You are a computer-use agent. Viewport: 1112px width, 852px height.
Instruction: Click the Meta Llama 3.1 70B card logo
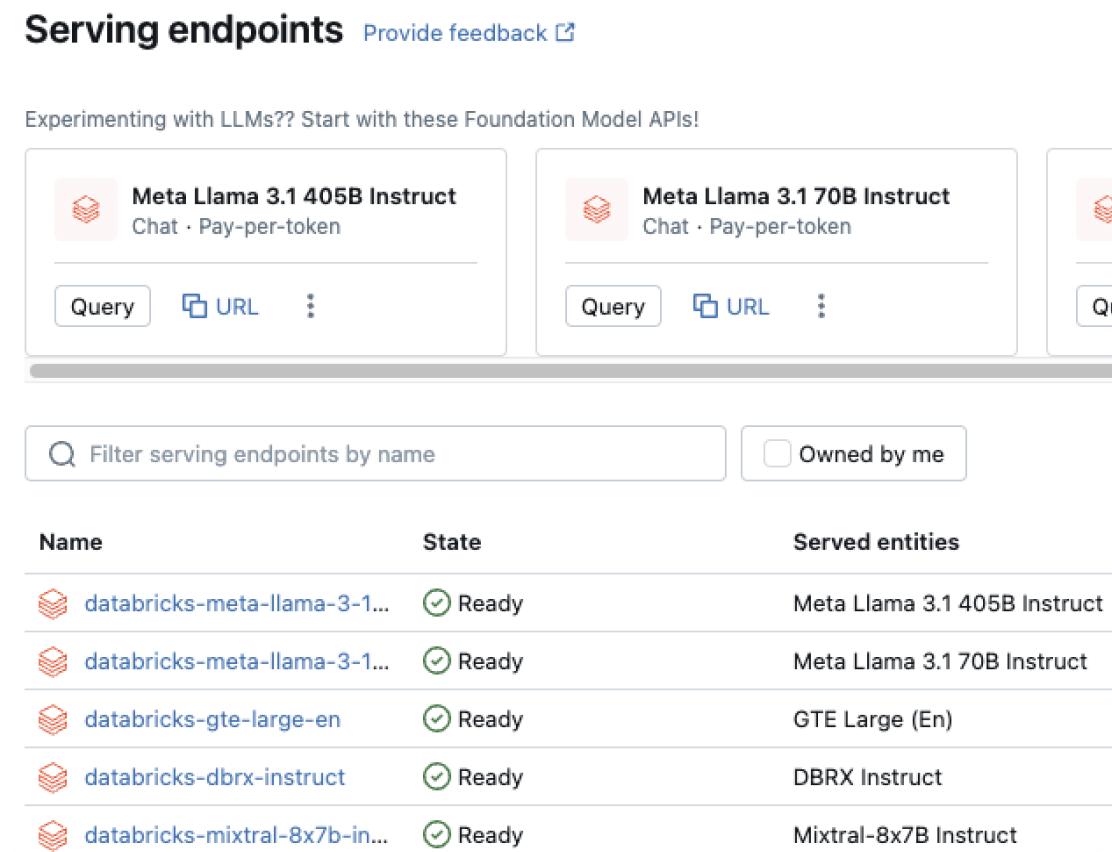[597, 210]
